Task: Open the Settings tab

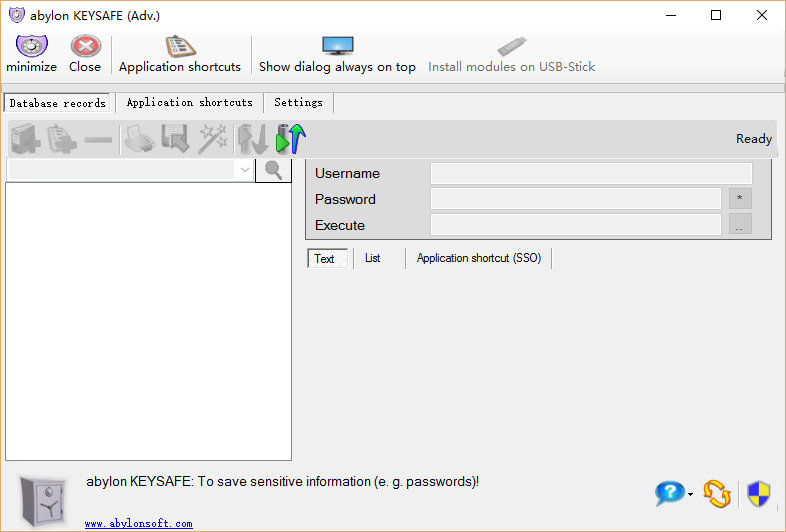Action: pyautogui.click(x=298, y=102)
